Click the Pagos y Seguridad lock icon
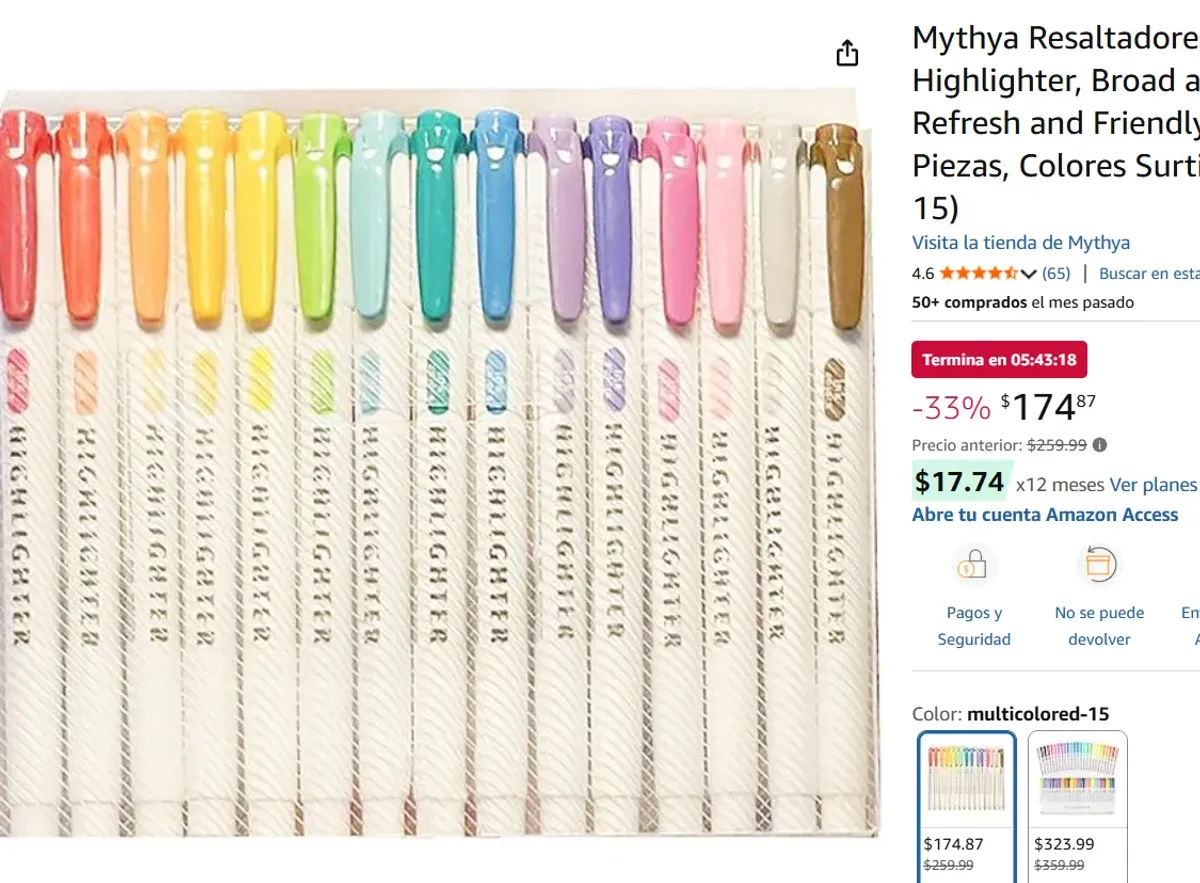 [x=973, y=566]
